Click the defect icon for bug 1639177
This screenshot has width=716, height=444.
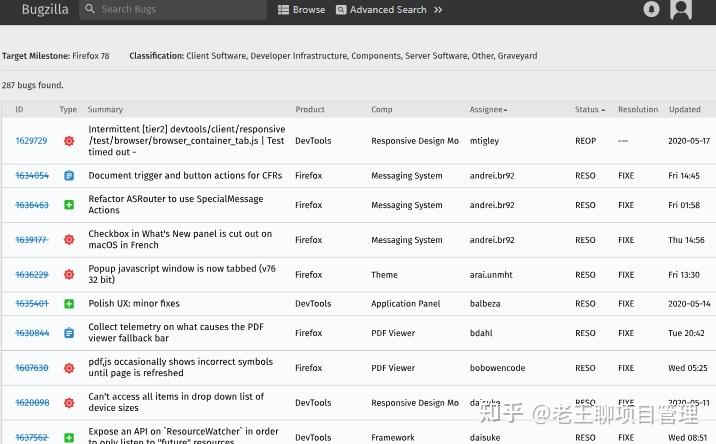tap(69, 240)
